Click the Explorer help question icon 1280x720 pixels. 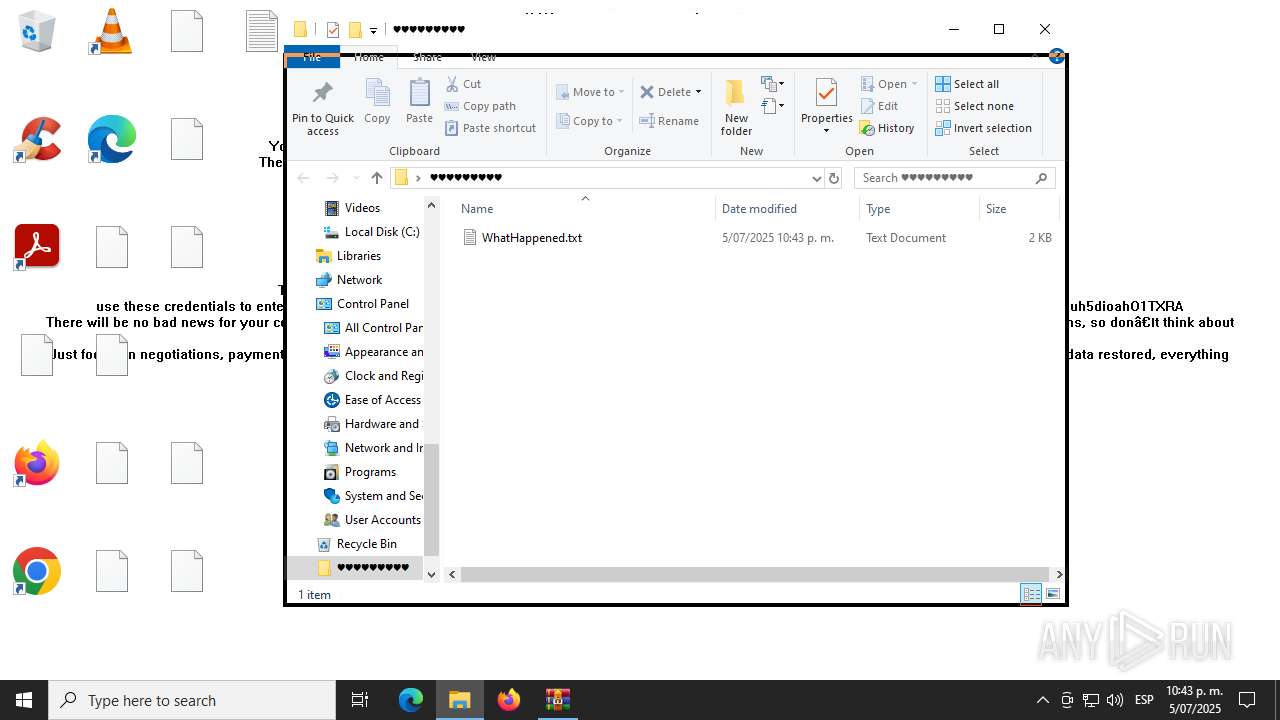coord(1056,57)
